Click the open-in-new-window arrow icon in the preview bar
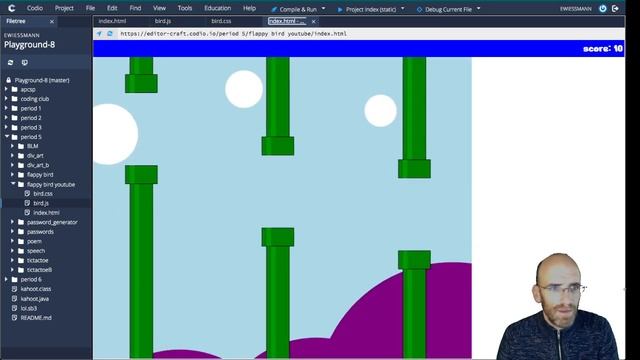Image resolution: width=640 pixels, height=360 pixels. click(99, 34)
